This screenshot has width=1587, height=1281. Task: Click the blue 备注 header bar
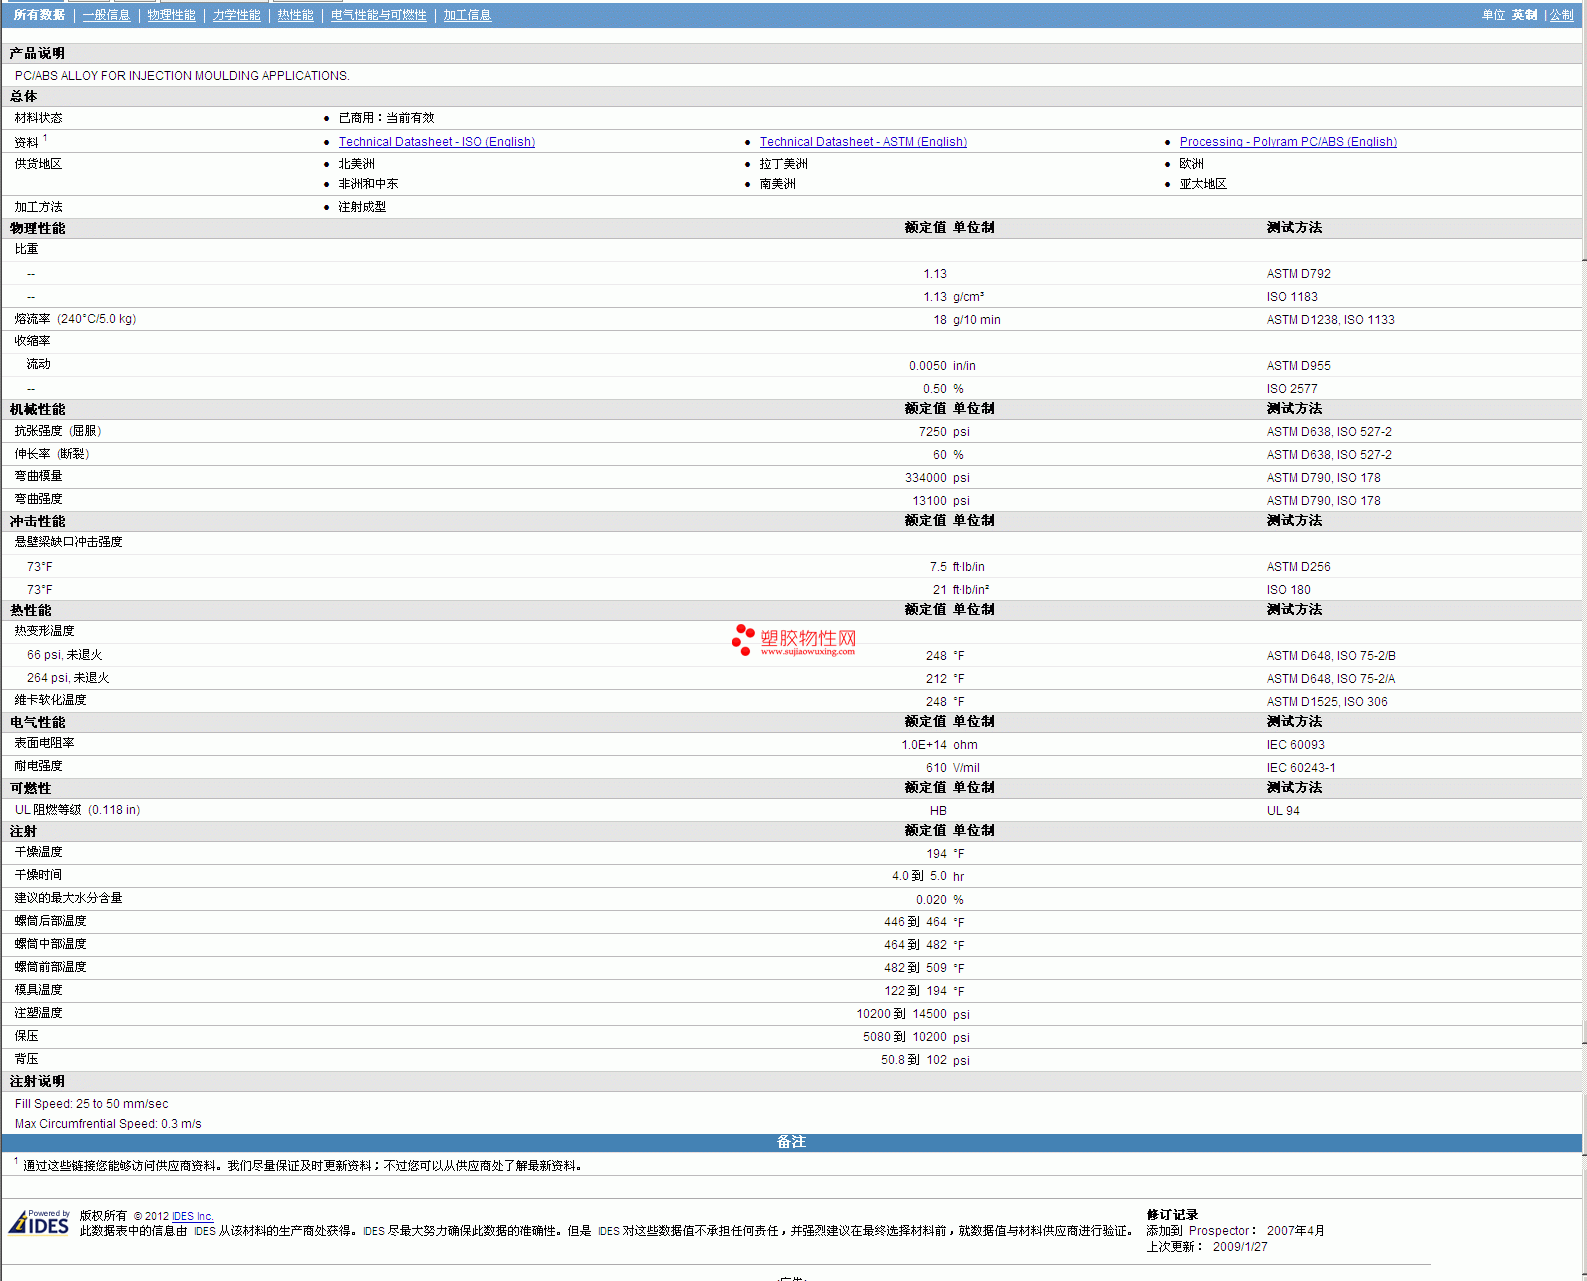click(x=791, y=1142)
